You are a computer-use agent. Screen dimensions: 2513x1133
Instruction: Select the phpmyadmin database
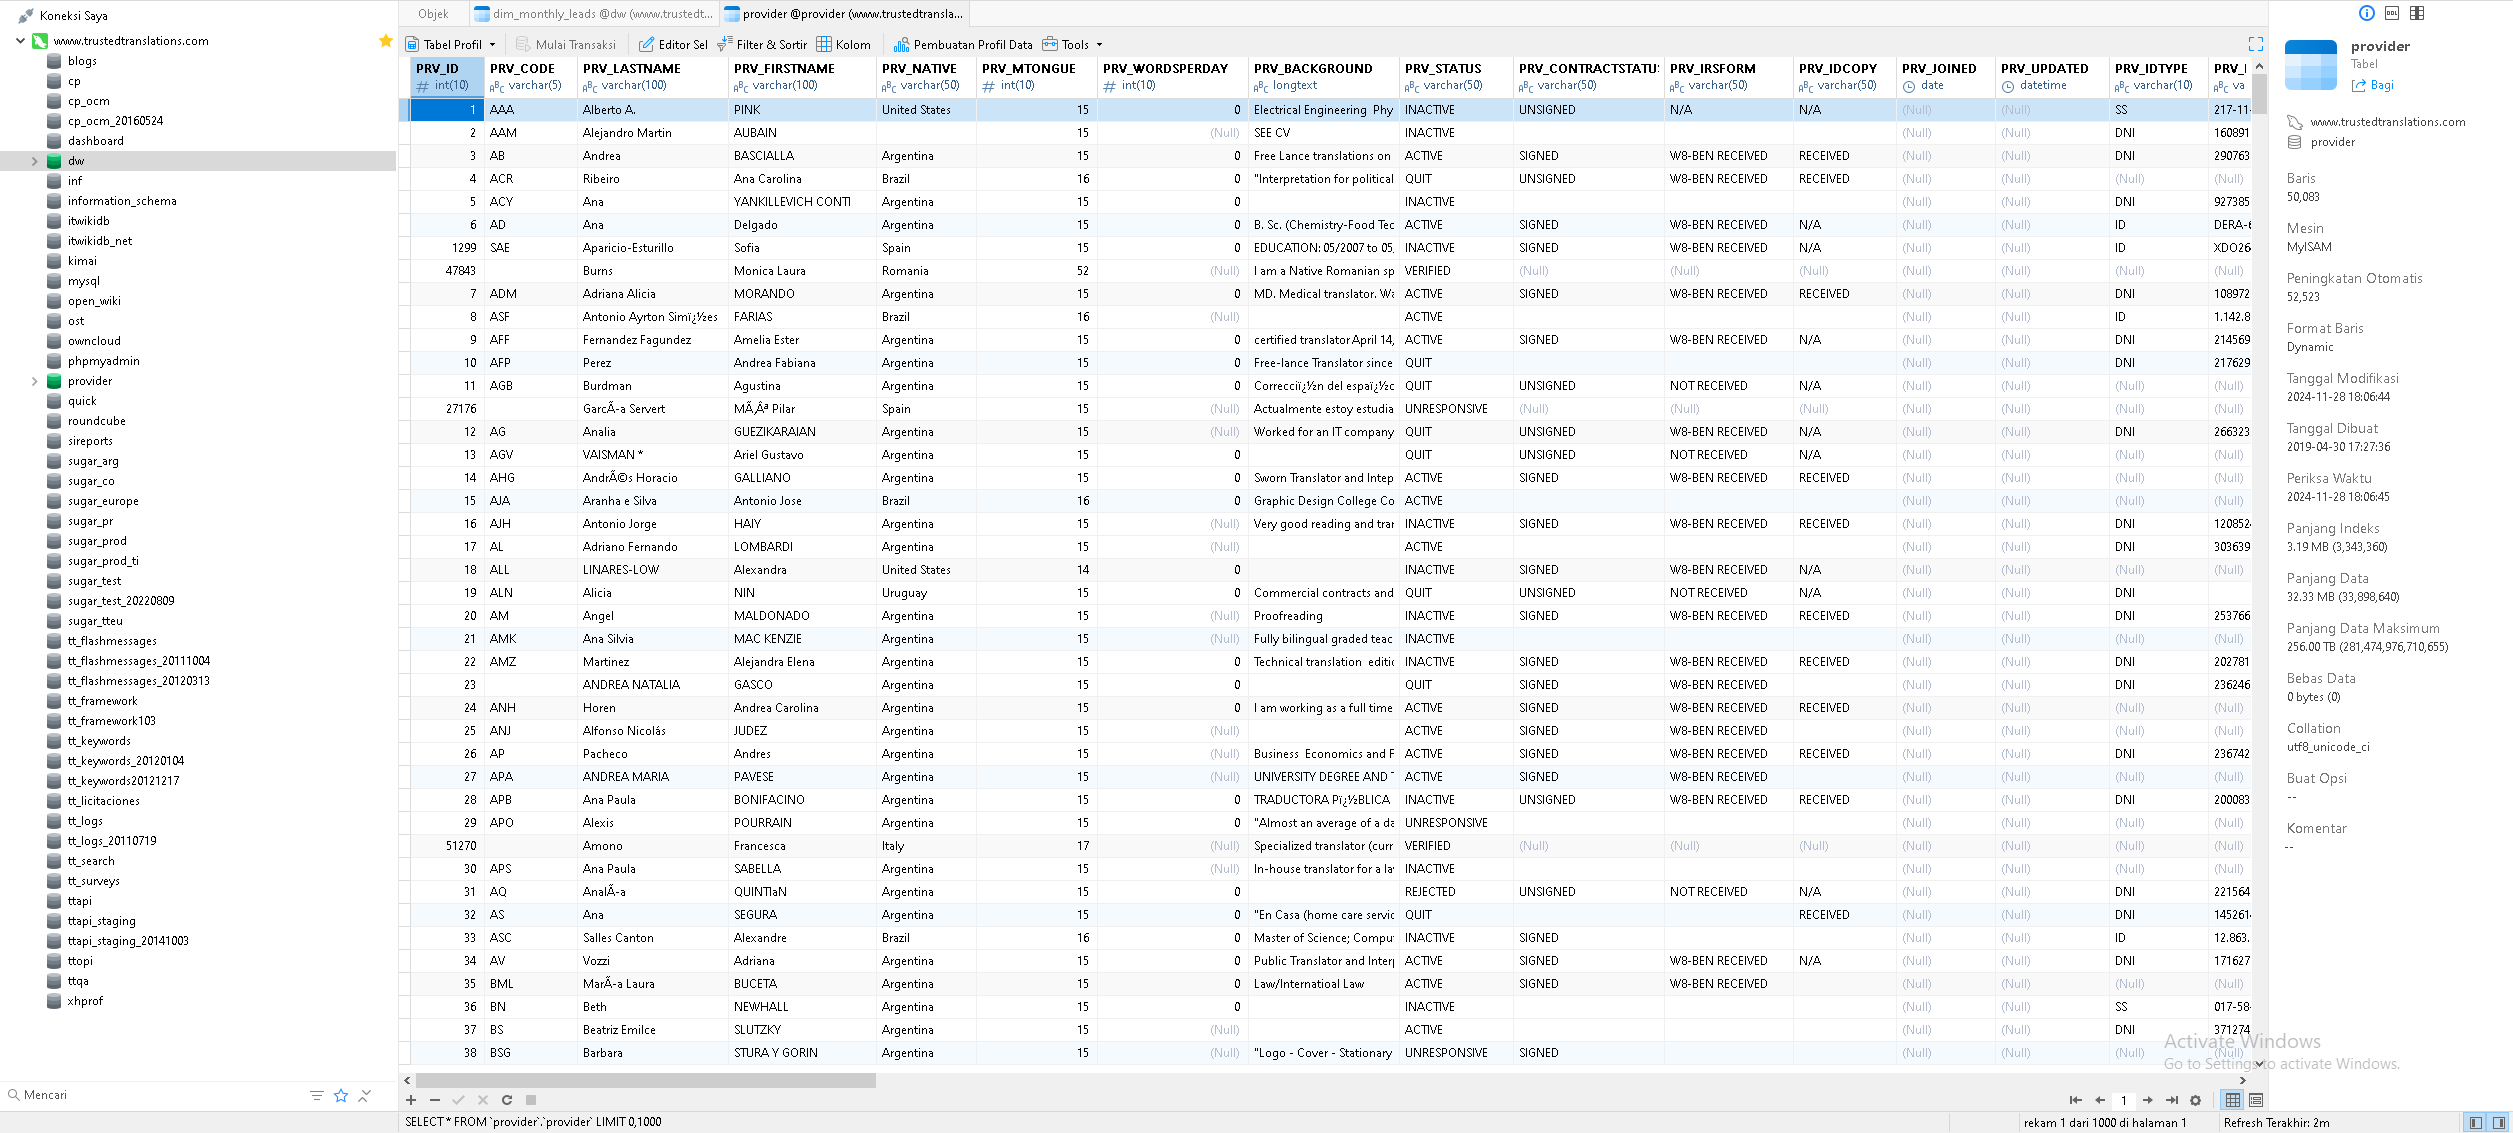[x=103, y=361]
